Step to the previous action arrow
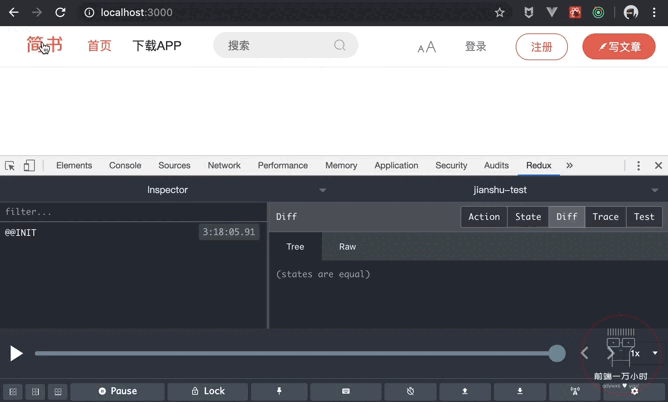The width and height of the screenshot is (668, 402). point(584,353)
